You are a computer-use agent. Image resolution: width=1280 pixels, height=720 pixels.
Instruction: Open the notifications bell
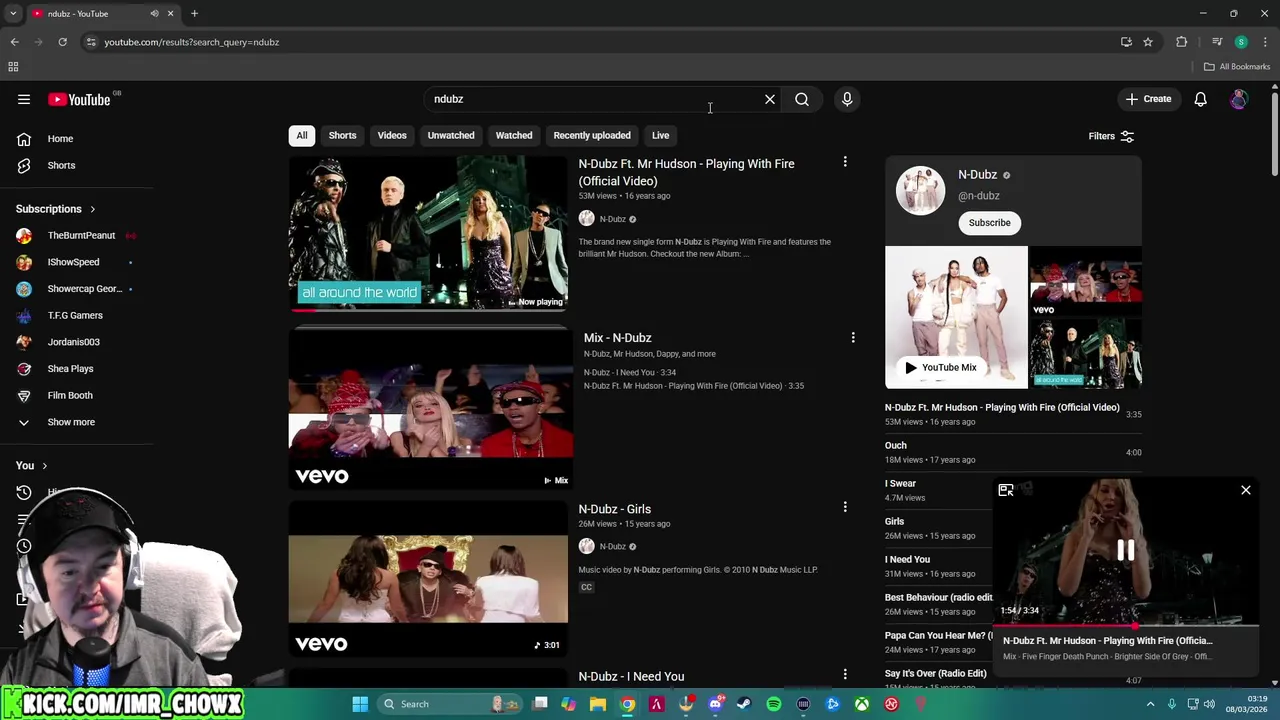coord(1200,99)
